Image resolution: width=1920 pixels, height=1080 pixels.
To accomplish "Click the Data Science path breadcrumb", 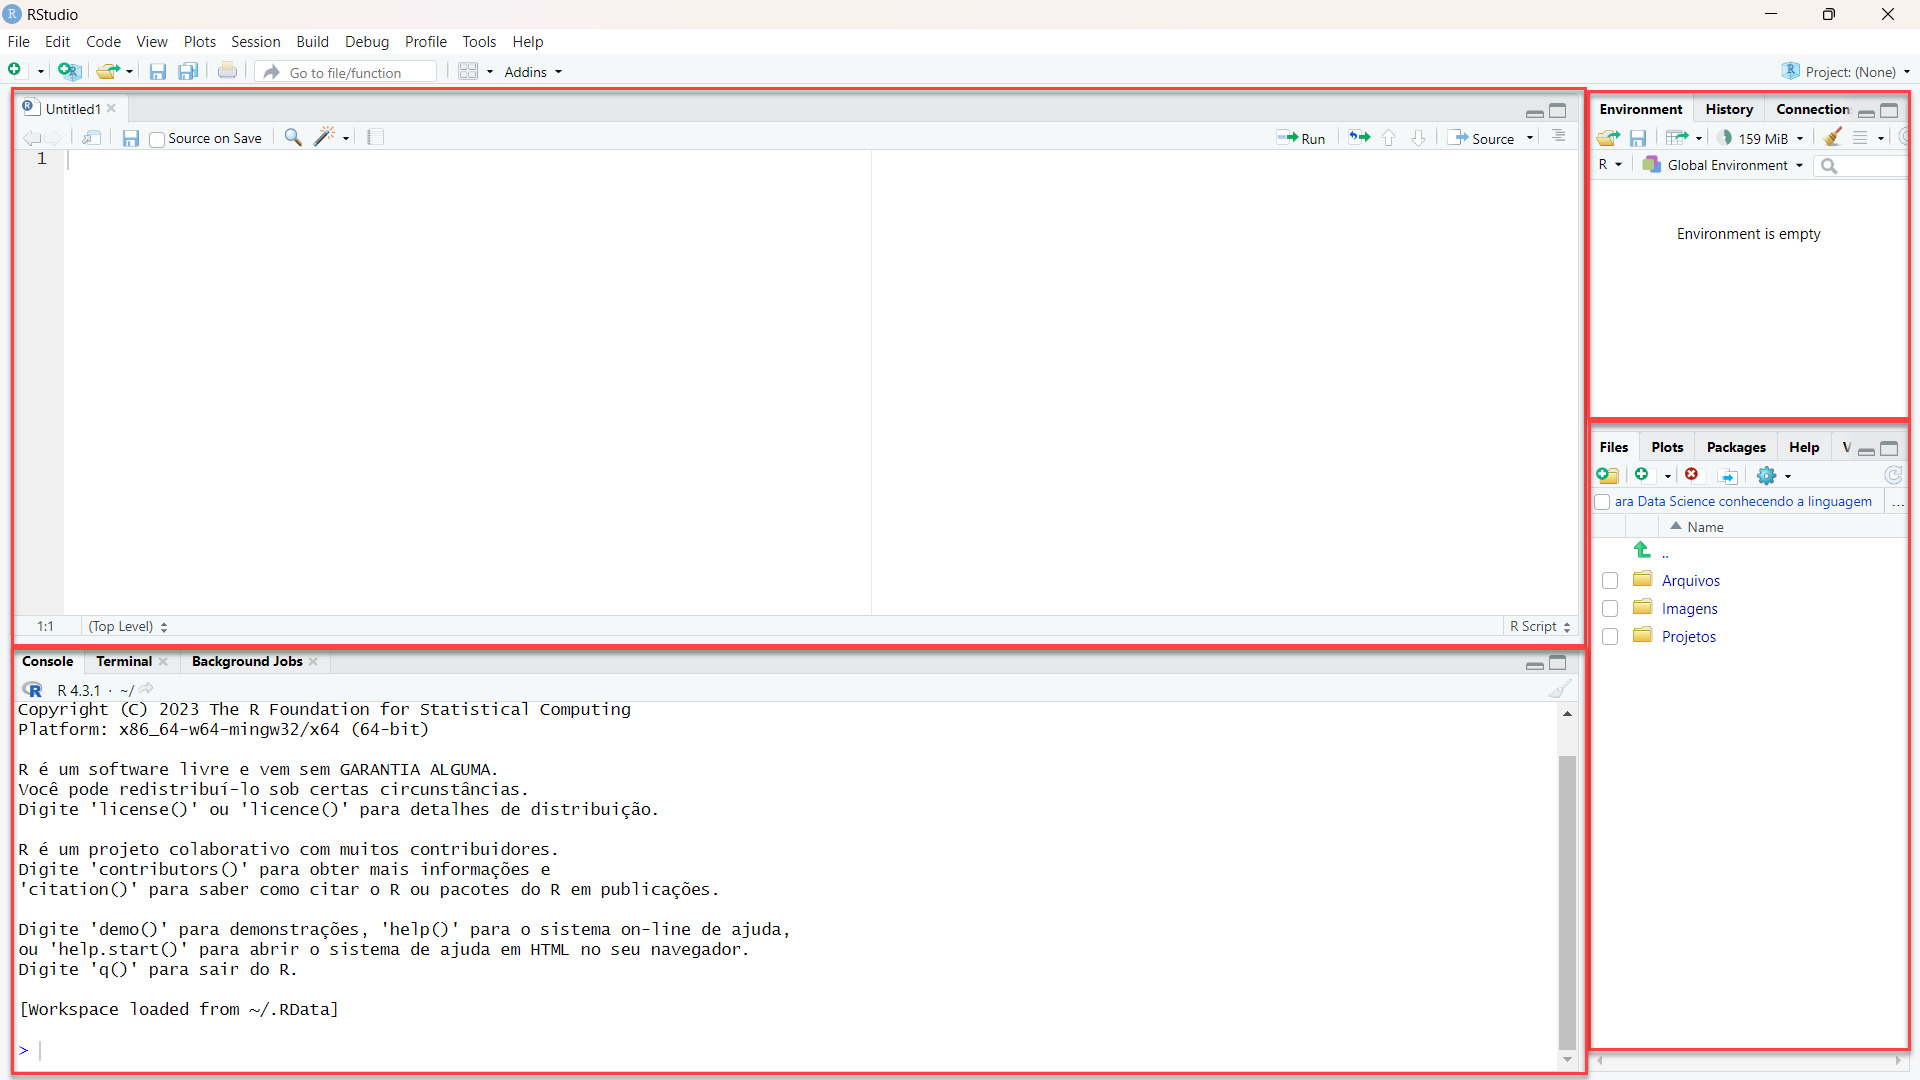I will tap(1743, 502).
